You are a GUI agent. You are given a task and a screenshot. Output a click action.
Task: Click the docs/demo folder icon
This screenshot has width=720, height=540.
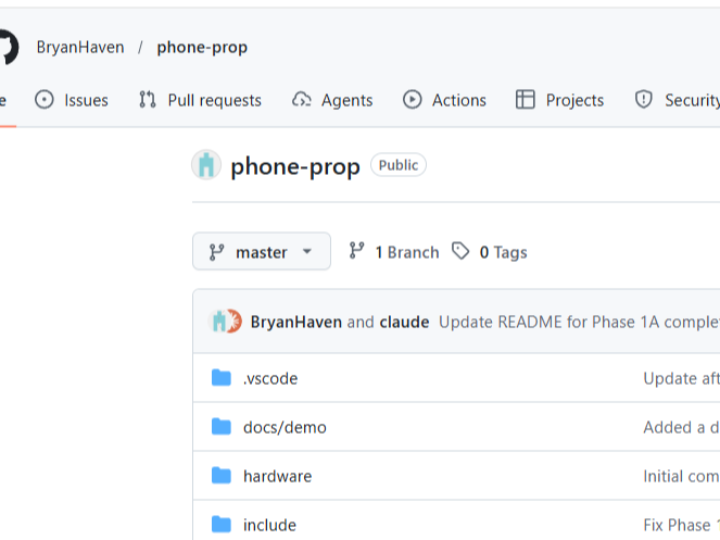click(221, 427)
